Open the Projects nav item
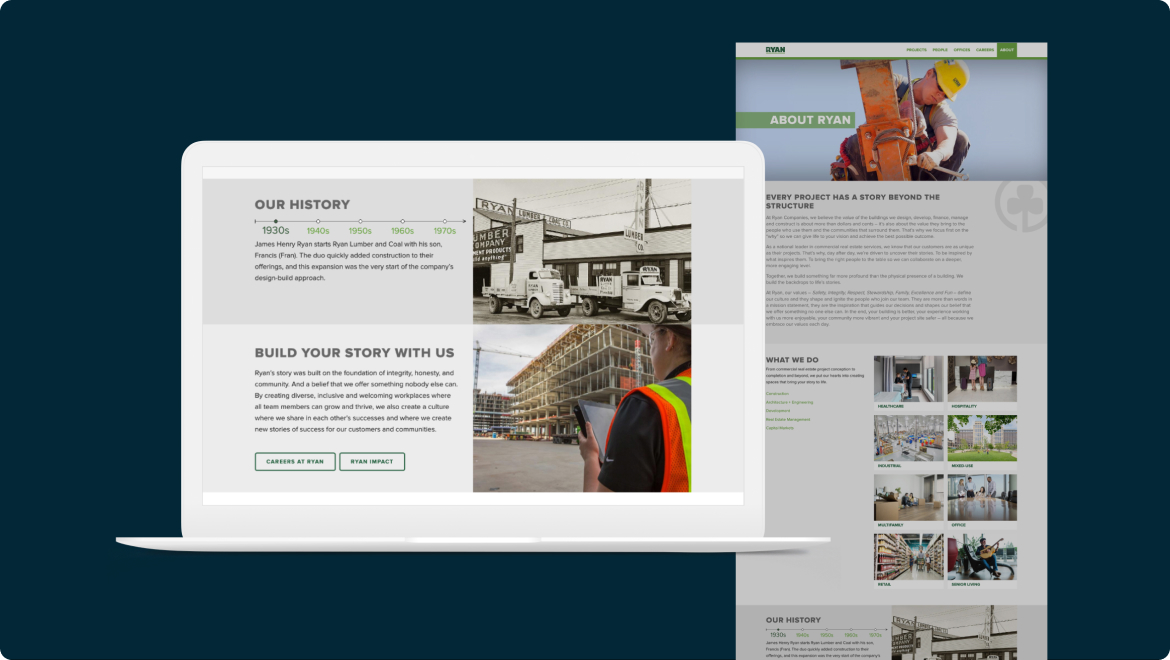The width and height of the screenshot is (1170, 660). (x=916, y=50)
